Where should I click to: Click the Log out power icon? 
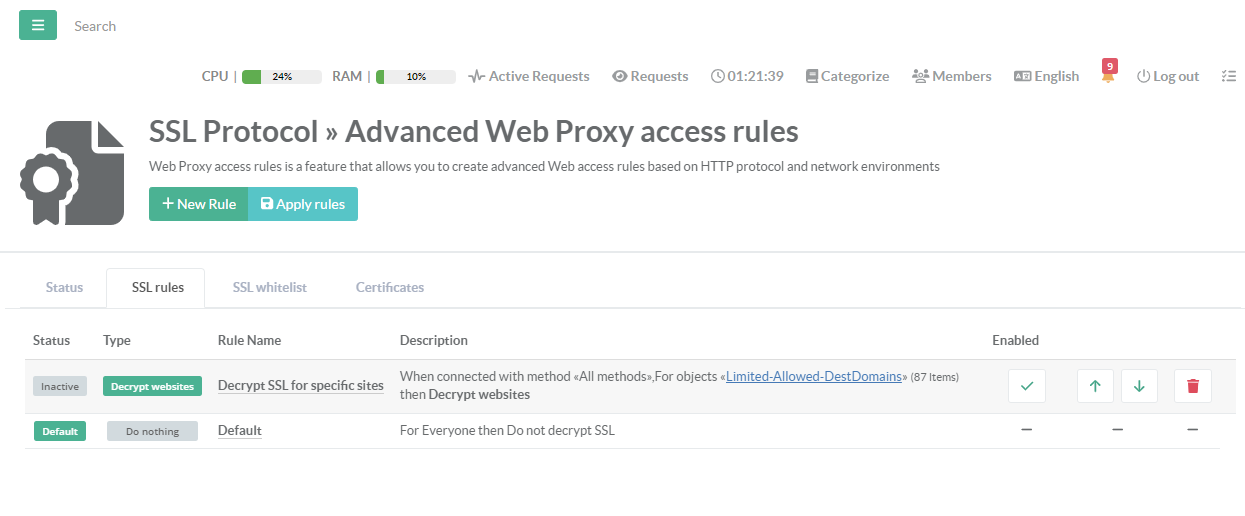tap(1144, 76)
